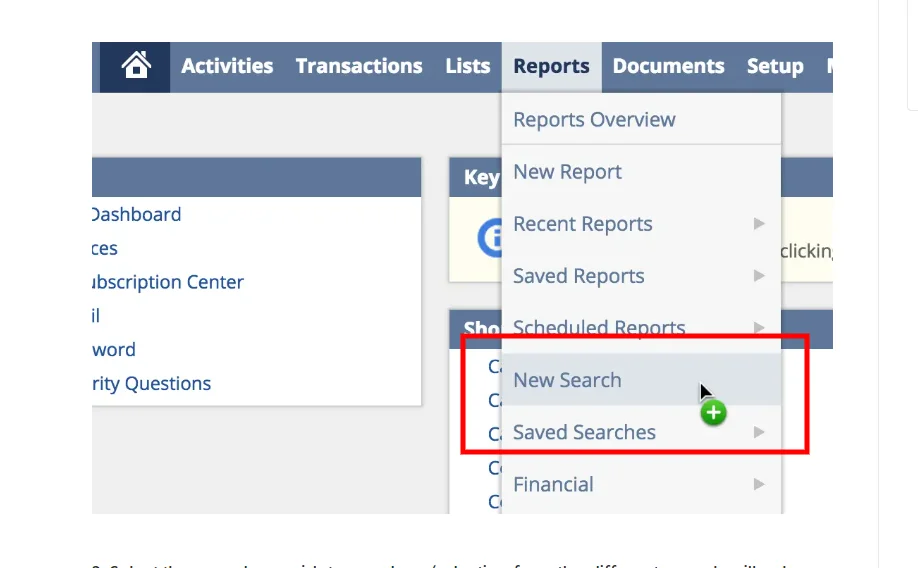Open the Setup menu
The height and width of the screenshot is (568, 918).
(775, 67)
